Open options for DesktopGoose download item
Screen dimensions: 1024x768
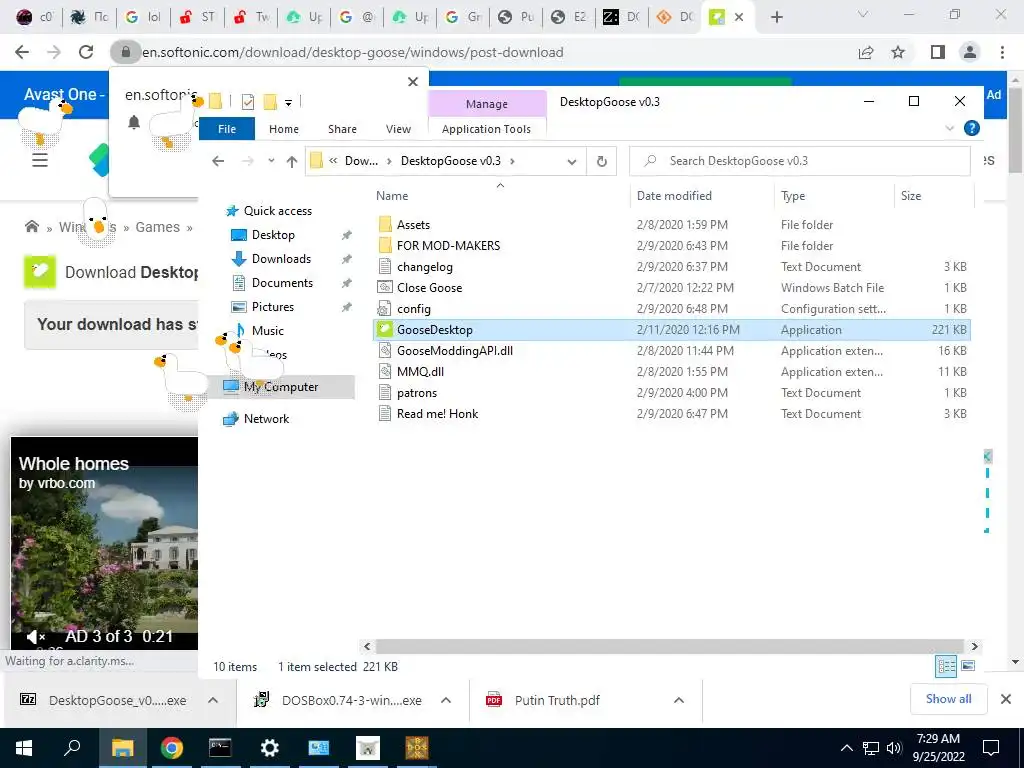213,700
